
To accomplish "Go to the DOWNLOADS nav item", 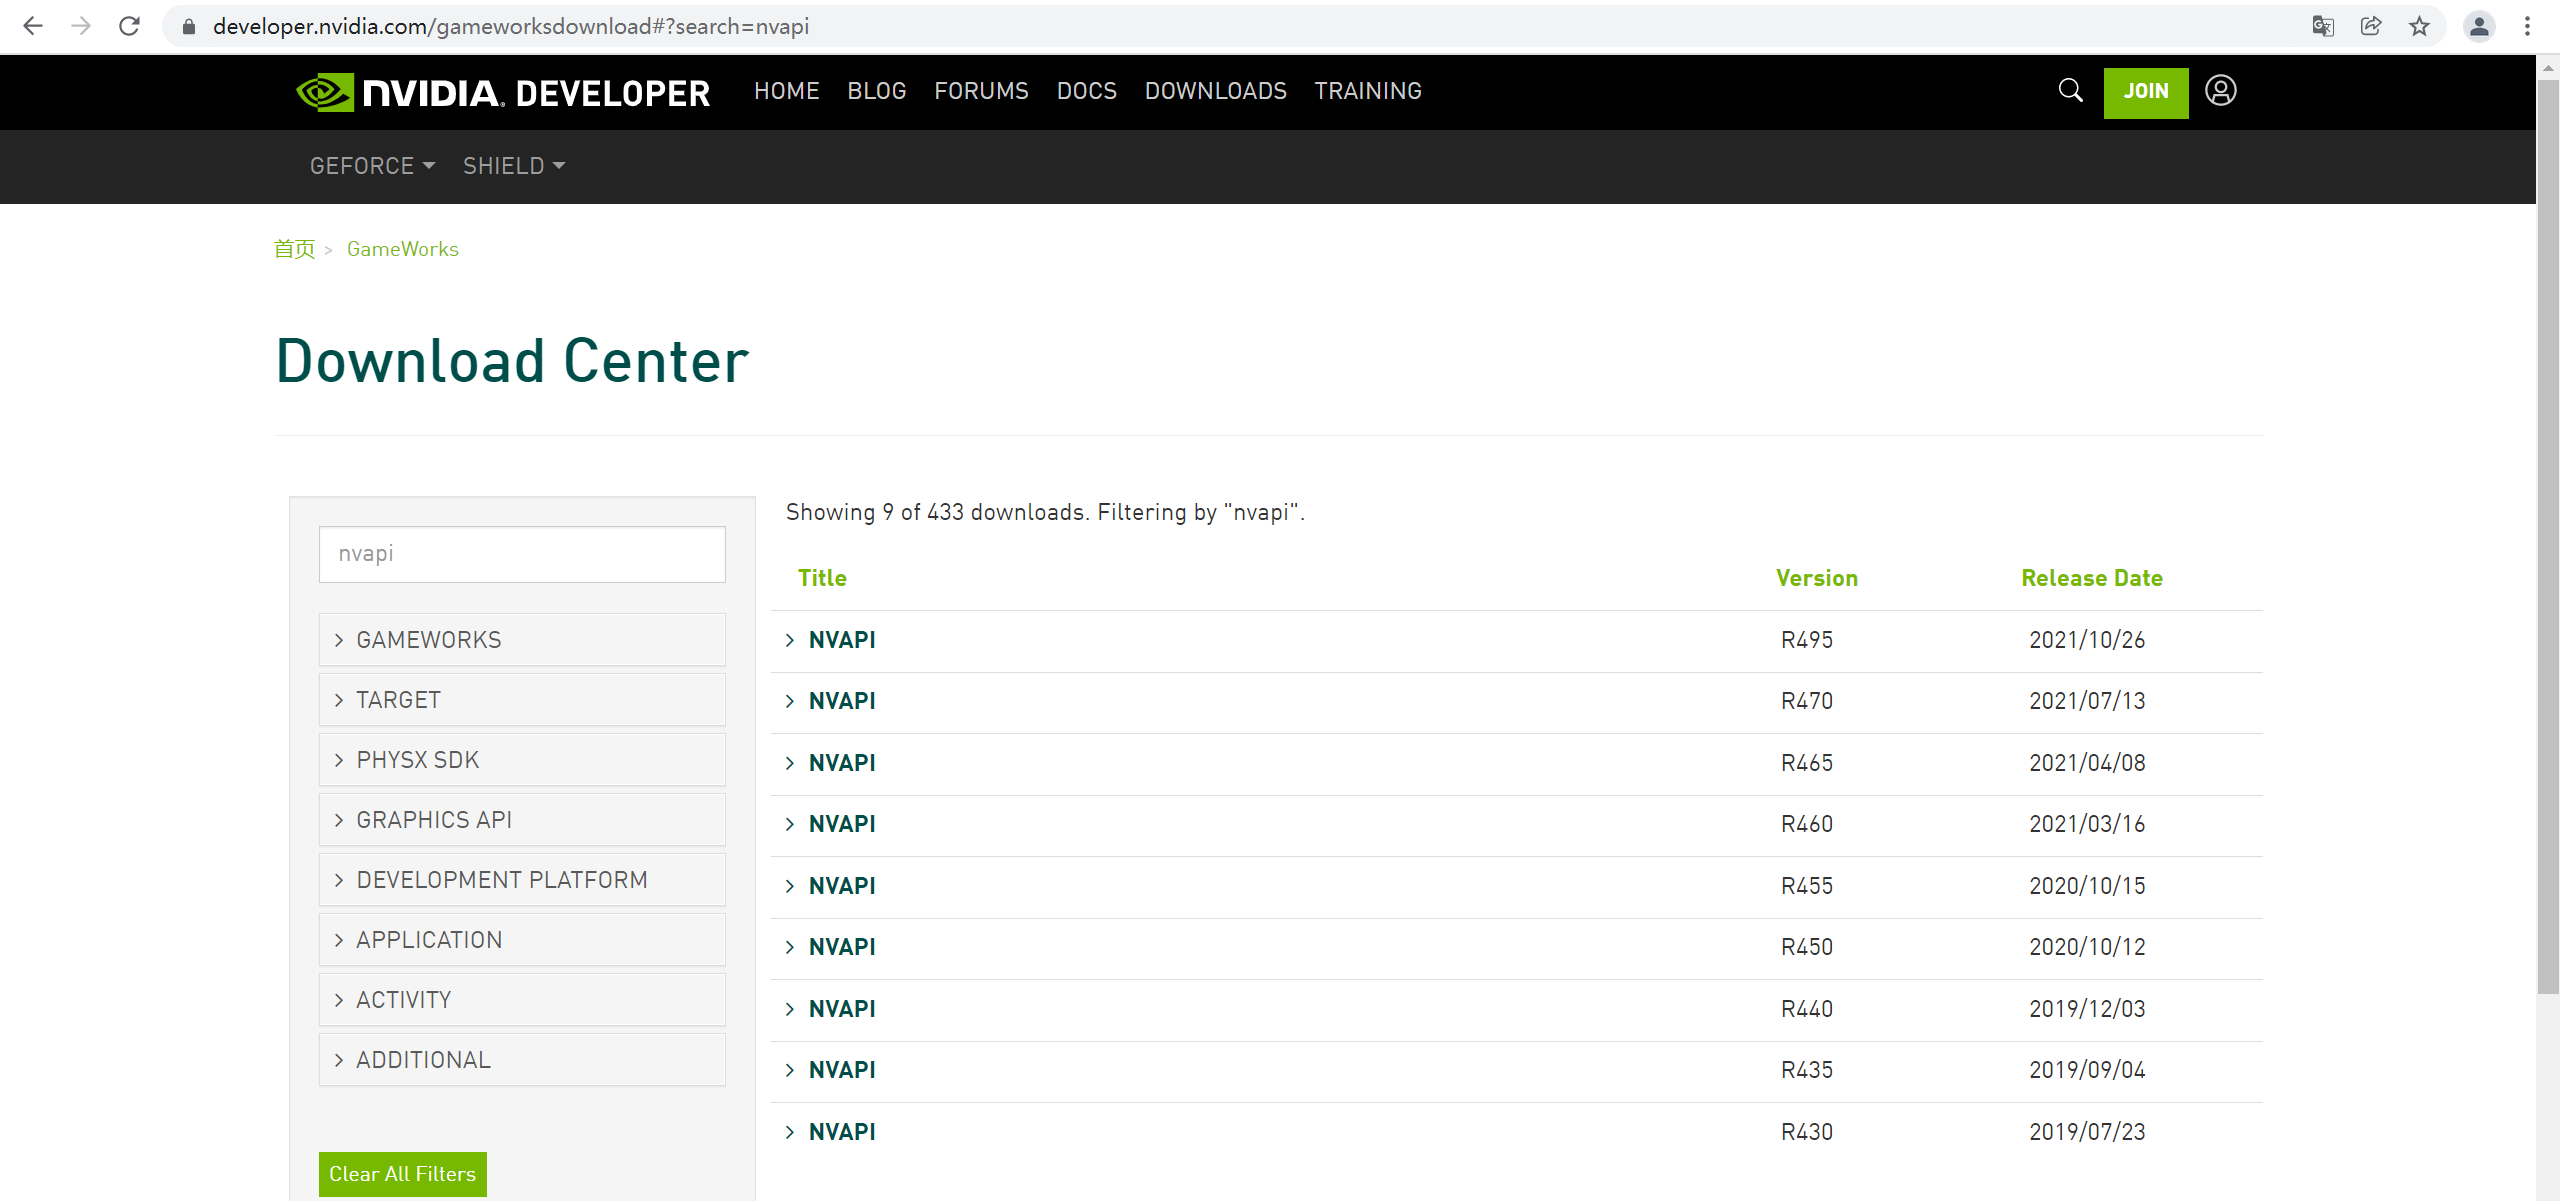I will (1215, 91).
